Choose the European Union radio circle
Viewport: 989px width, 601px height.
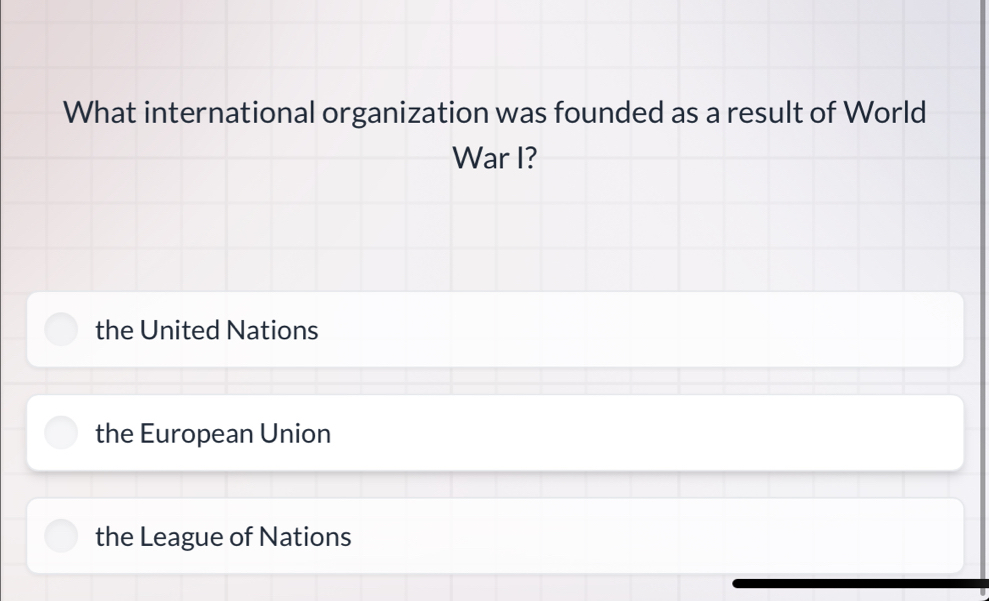(62, 433)
